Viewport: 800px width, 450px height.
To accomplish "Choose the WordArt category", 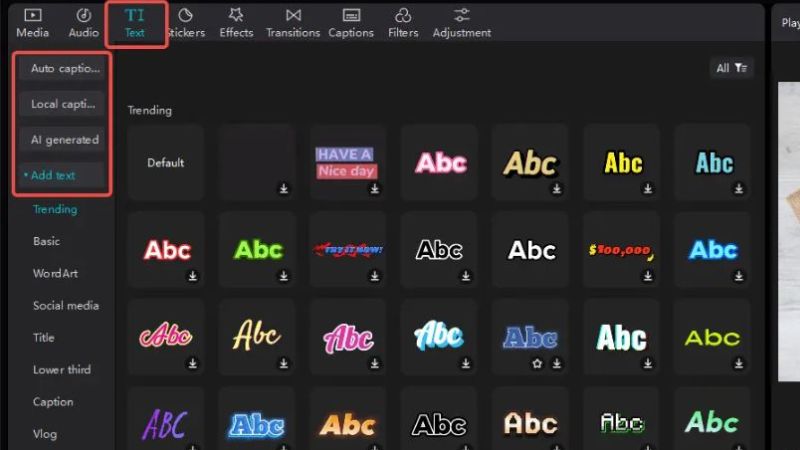I will point(55,273).
